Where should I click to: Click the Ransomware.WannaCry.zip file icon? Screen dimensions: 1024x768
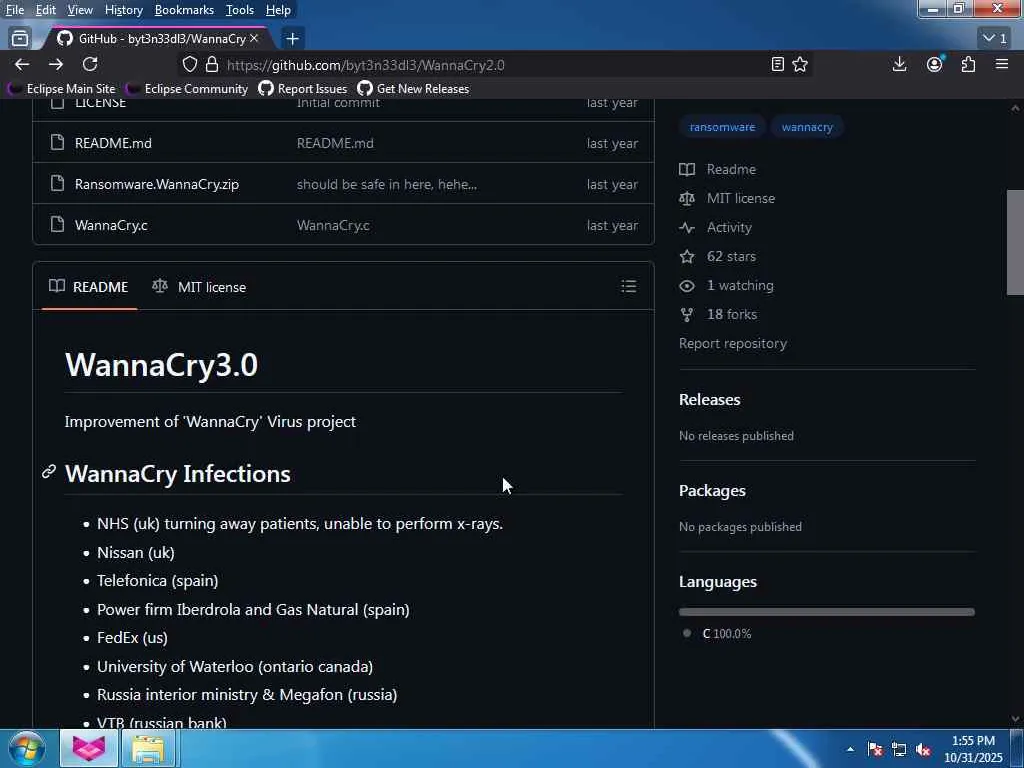pos(57,184)
